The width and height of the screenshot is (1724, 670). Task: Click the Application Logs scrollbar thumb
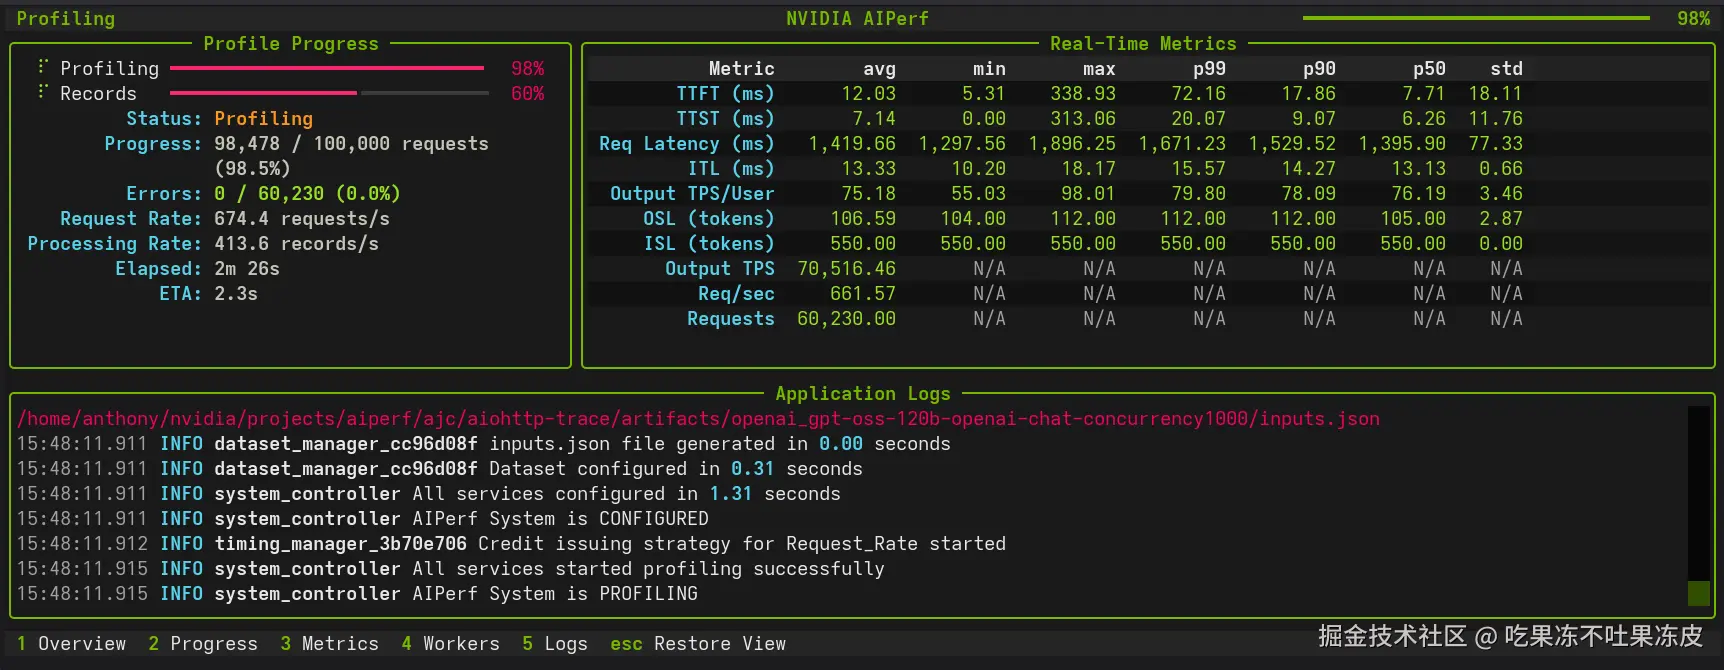pyautogui.click(x=1698, y=593)
